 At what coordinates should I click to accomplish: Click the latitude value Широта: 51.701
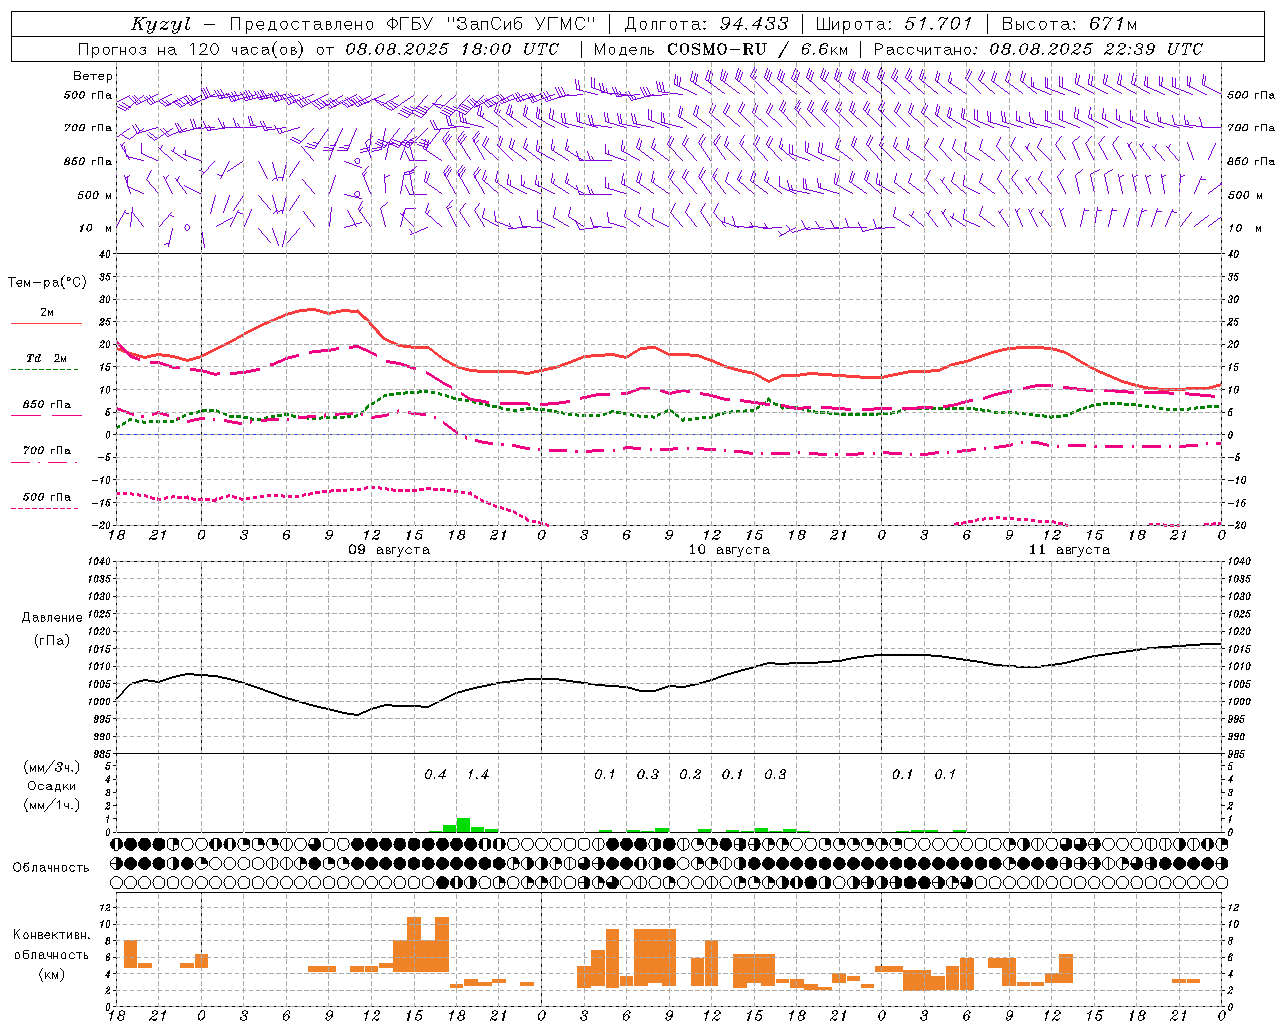pos(894,24)
